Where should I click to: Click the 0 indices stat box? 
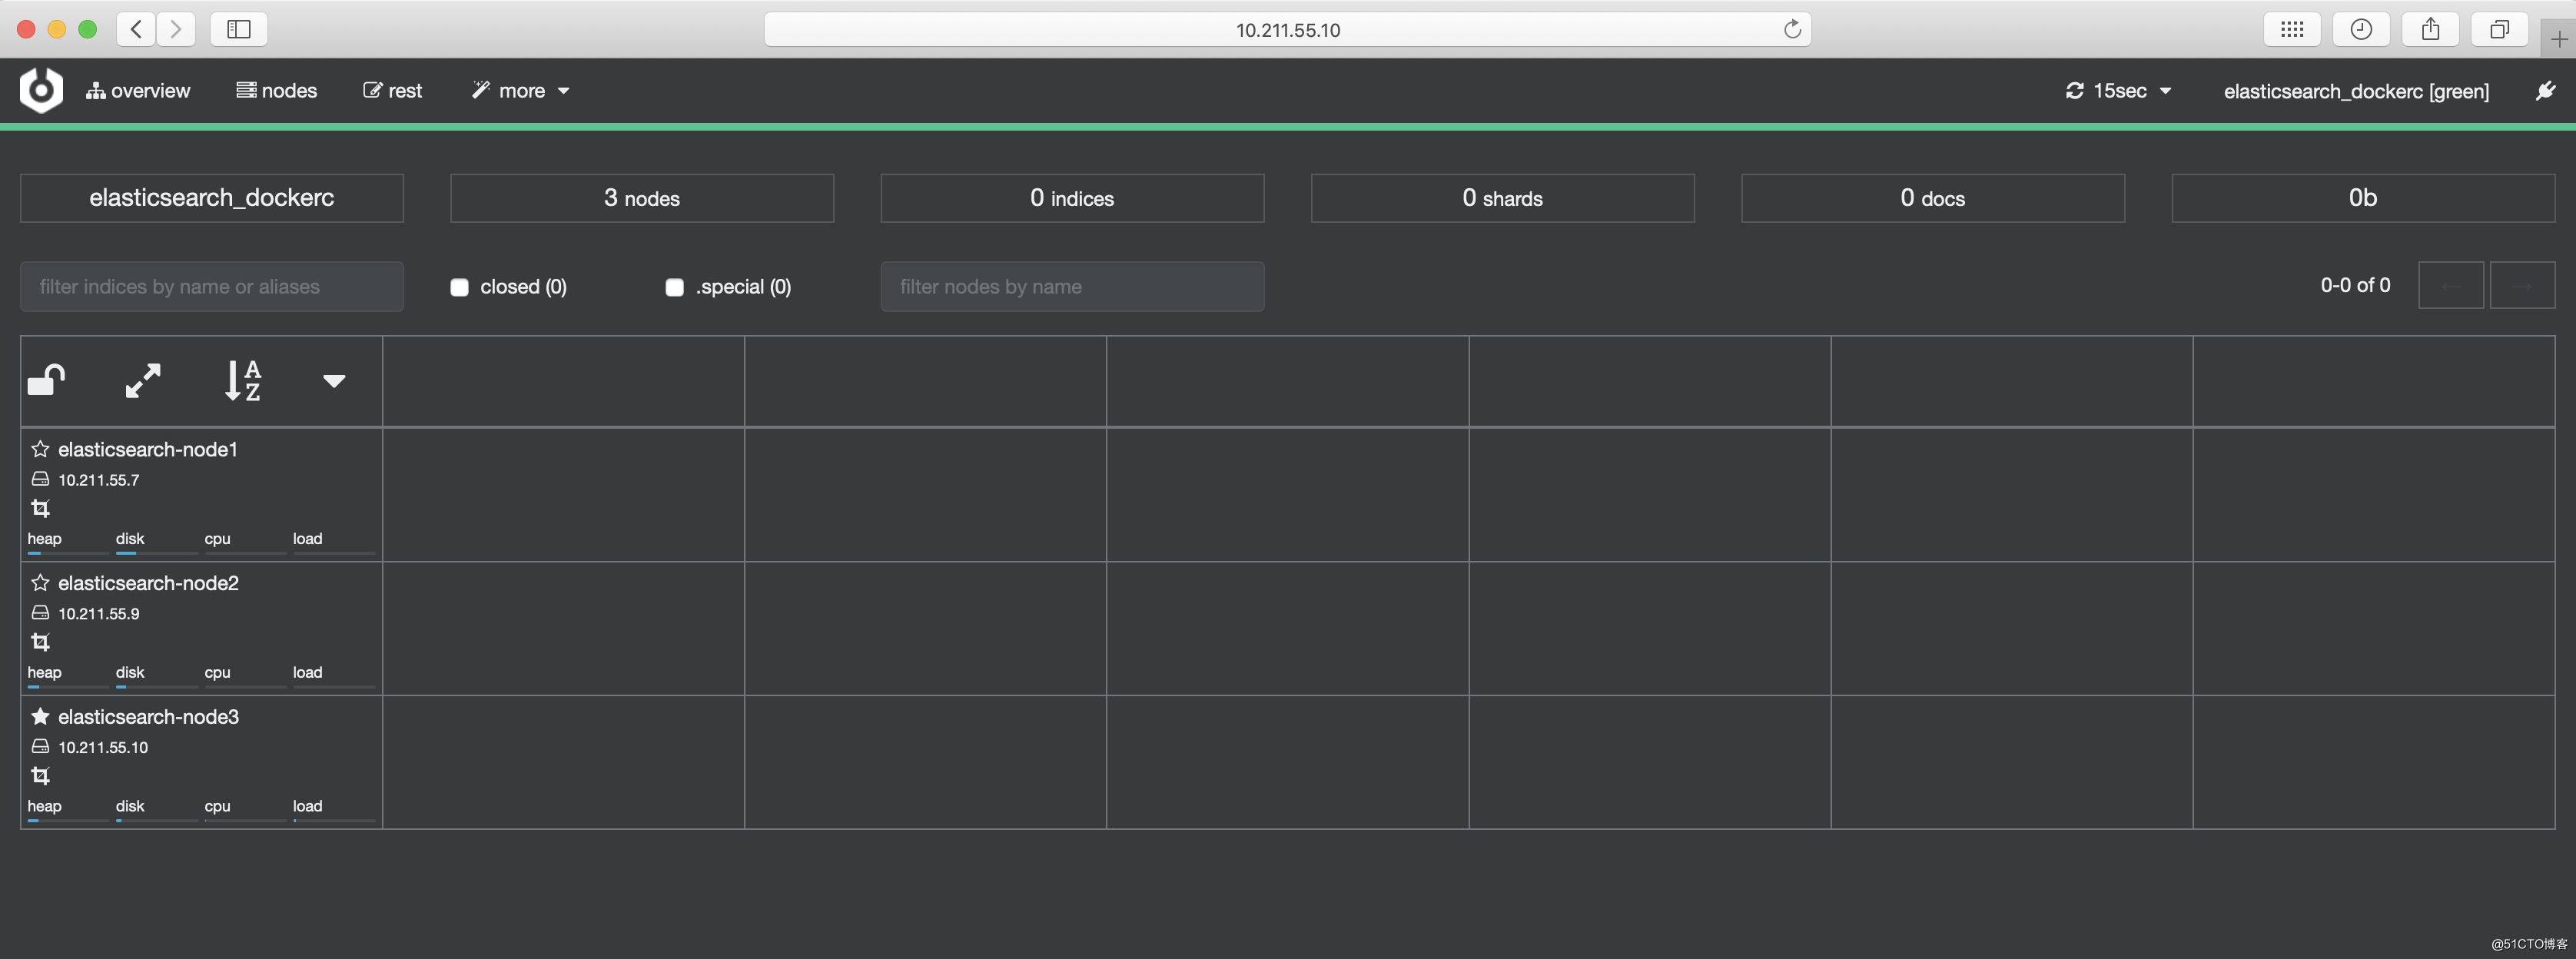pos(1072,198)
